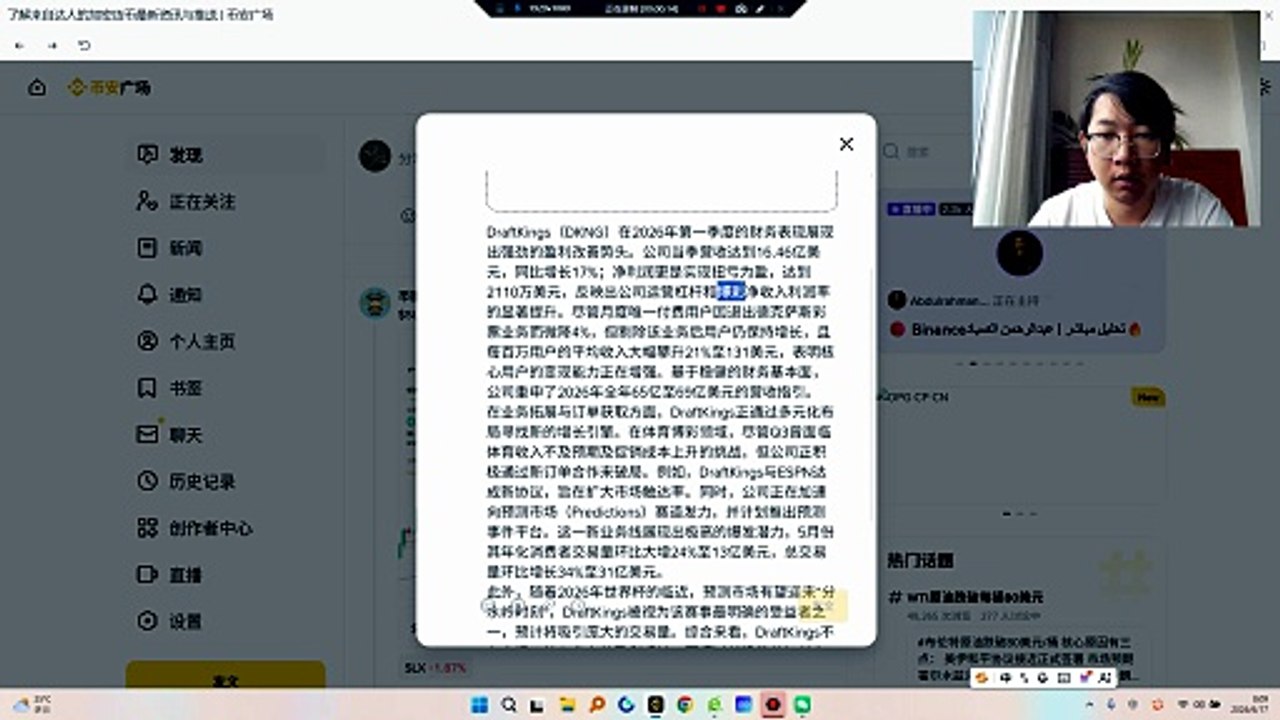Click the SLX ticker label

[414, 667]
